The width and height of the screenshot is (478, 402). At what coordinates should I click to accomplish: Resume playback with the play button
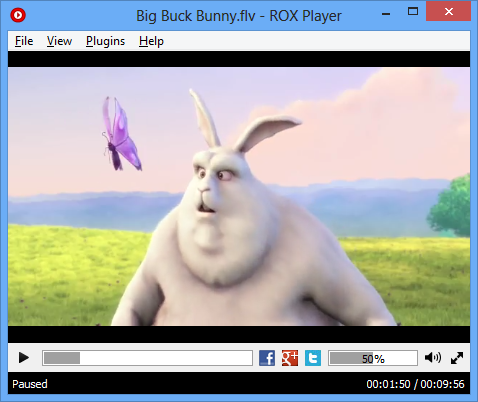coord(23,358)
